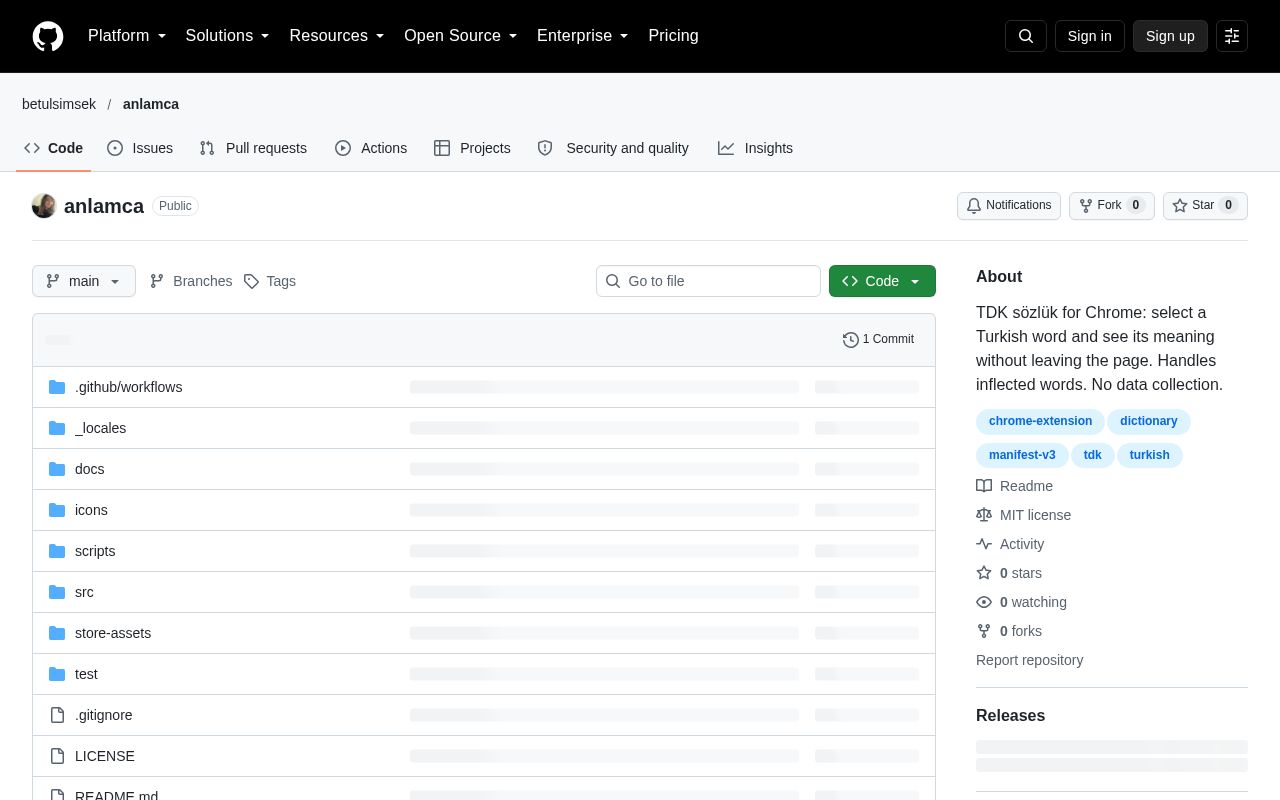Open the store-assets folder
Screen dimensions: 1280x800
[113, 633]
